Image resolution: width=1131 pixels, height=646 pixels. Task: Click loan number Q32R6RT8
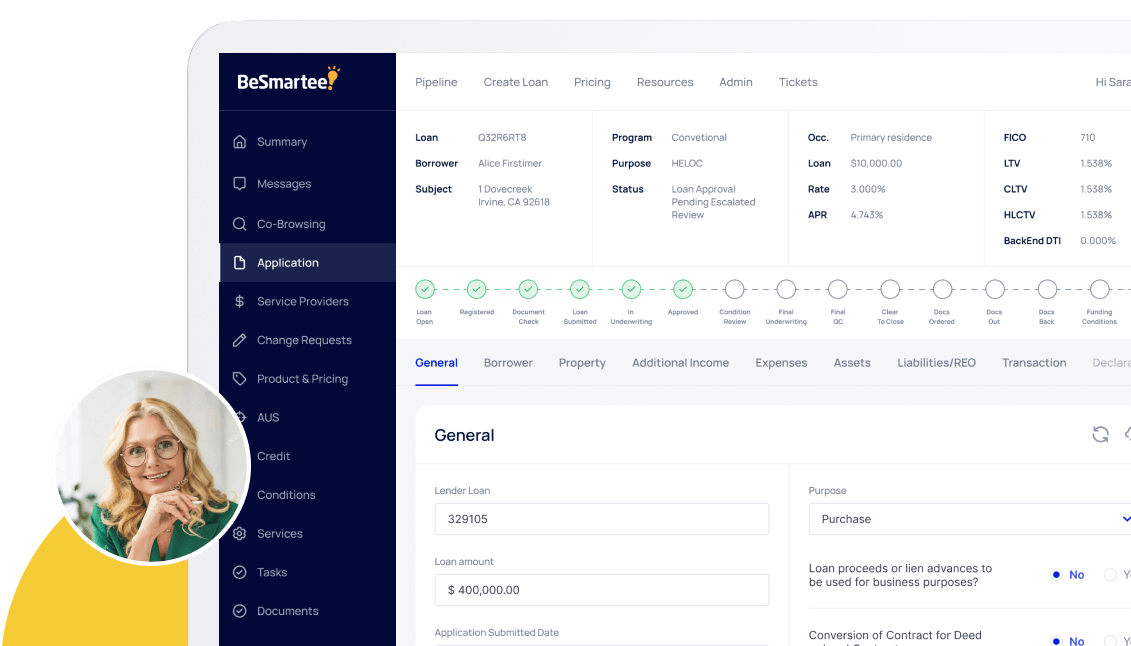[x=502, y=137]
